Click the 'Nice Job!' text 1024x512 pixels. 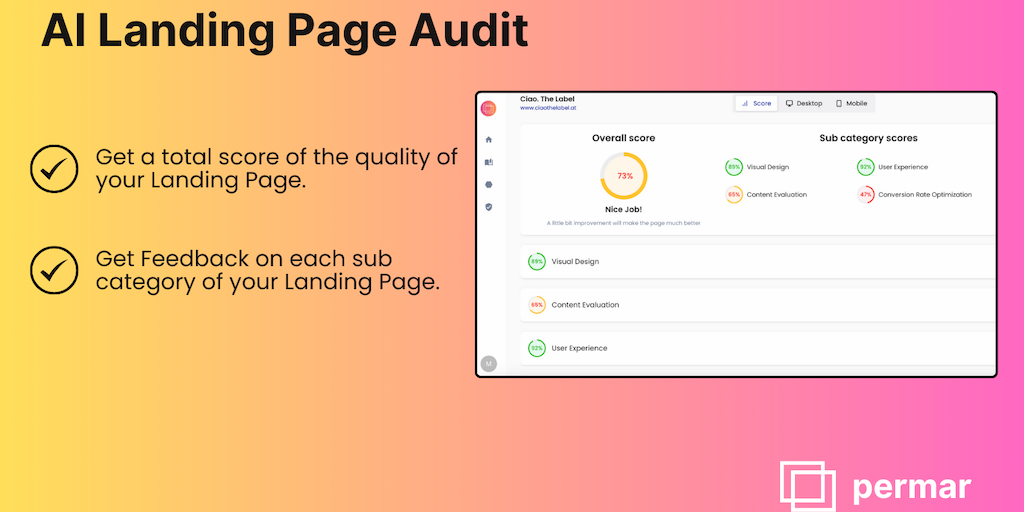point(624,210)
